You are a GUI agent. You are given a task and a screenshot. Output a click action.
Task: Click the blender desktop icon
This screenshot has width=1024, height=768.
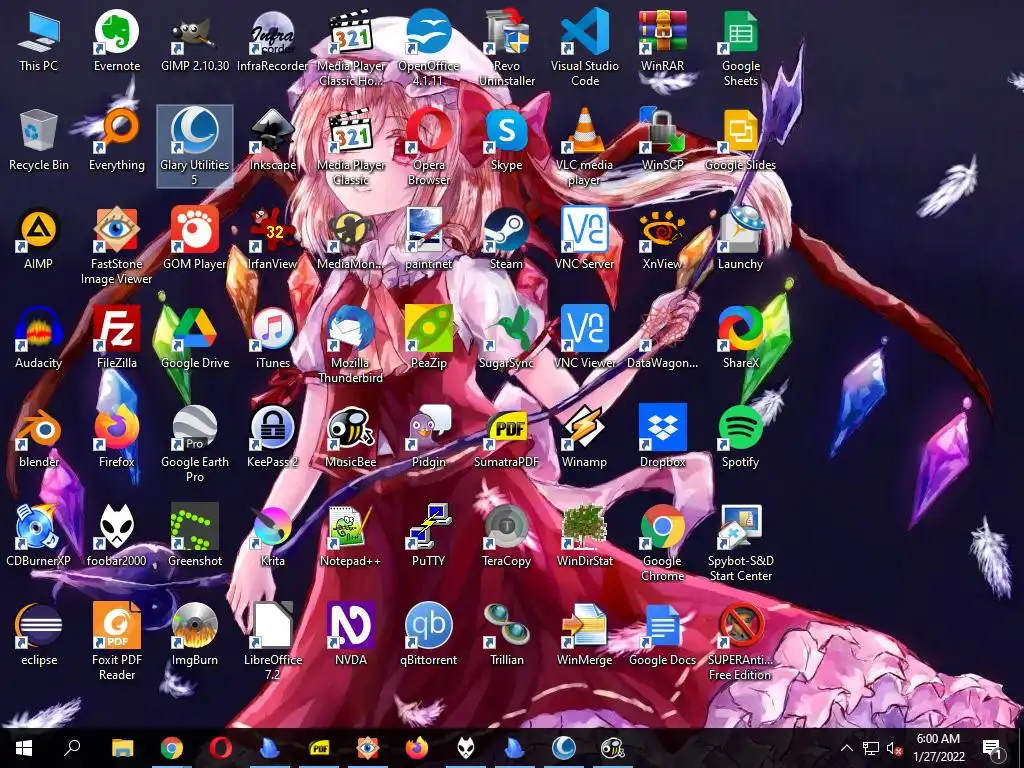pyautogui.click(x=39, y=438)
